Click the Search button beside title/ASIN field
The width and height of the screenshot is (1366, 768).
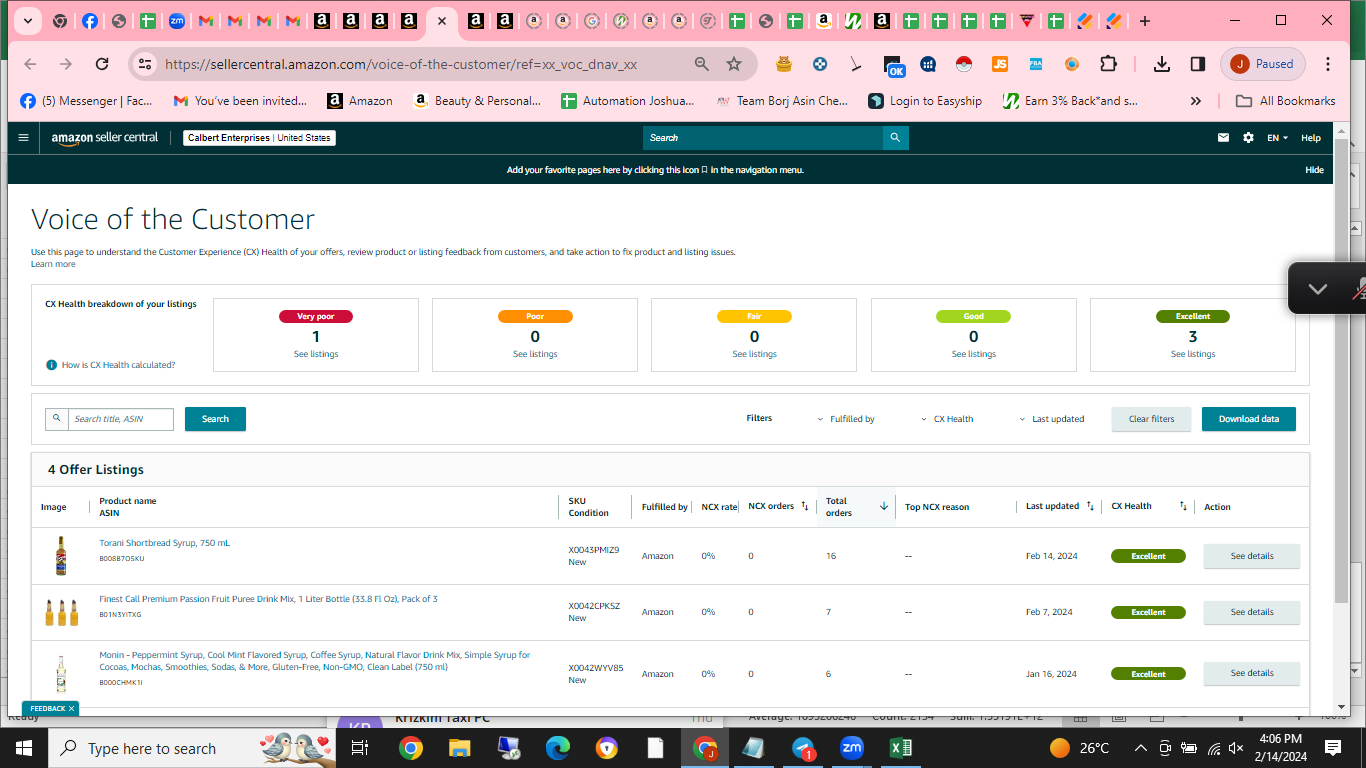click(x=215, y=419)
